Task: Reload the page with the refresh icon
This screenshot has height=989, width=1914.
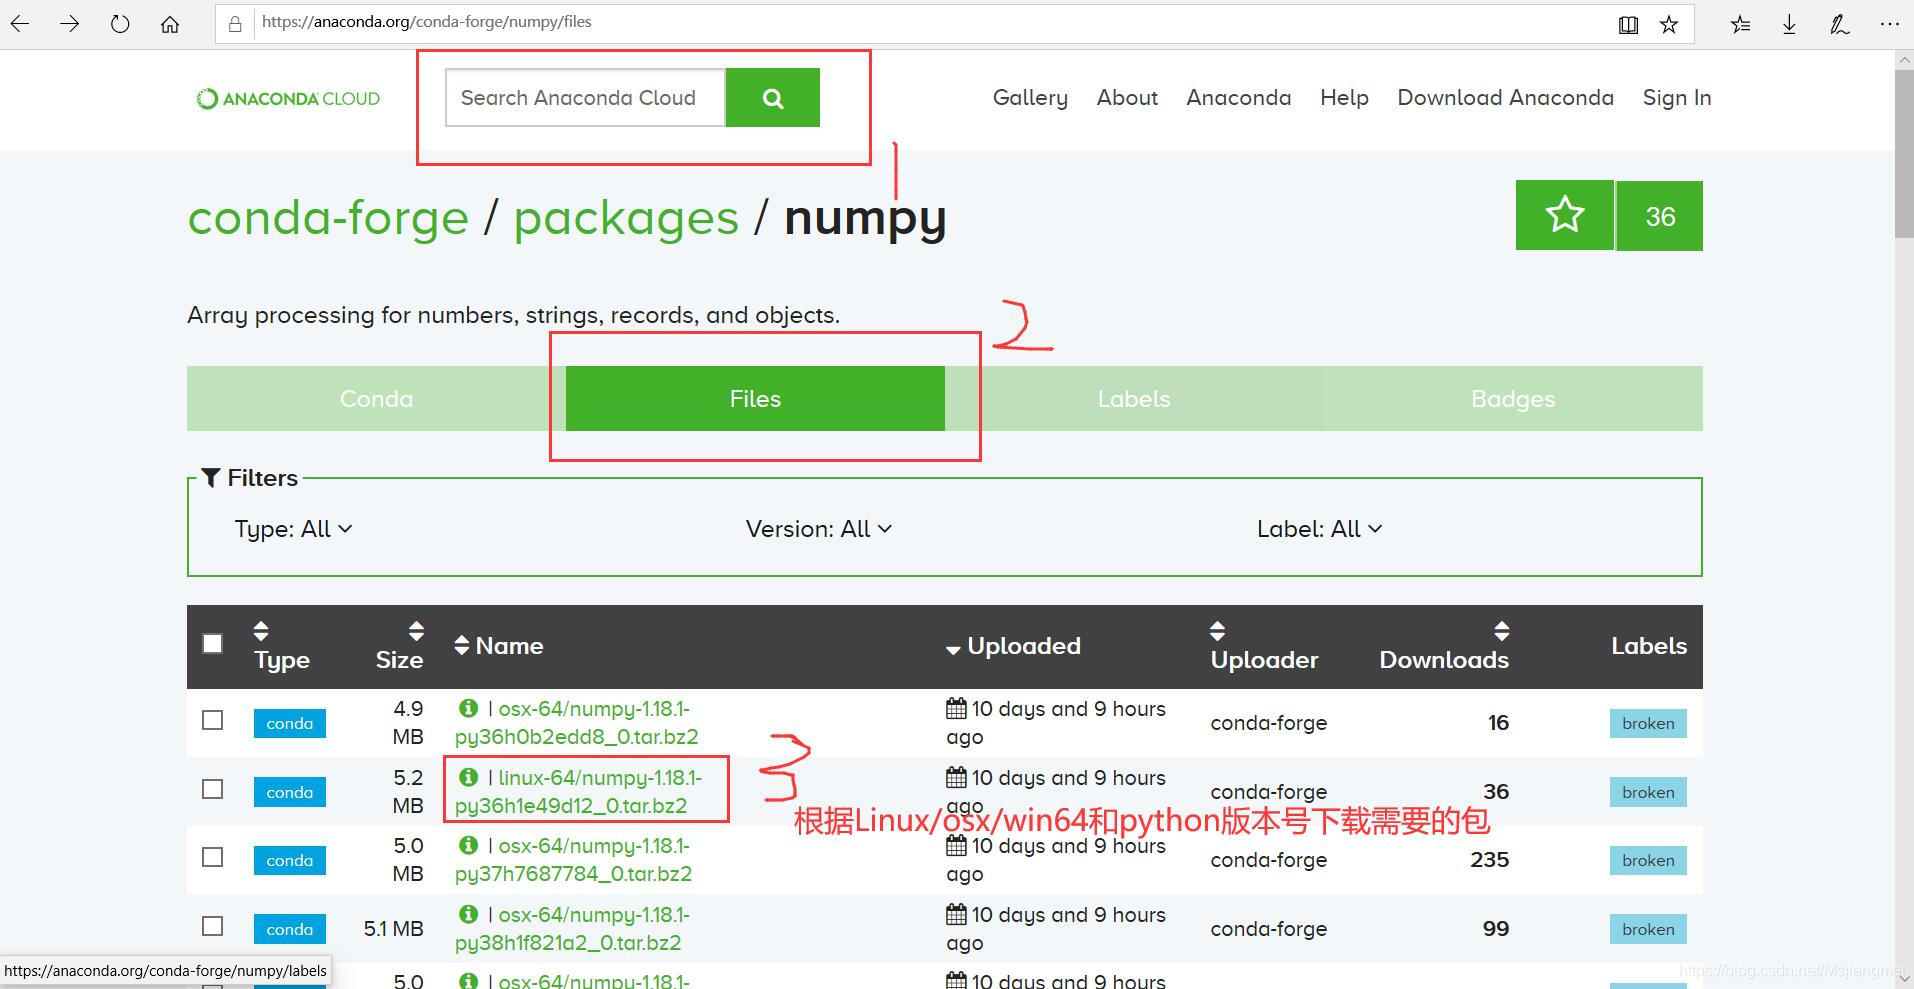Action: coord(120,24)
